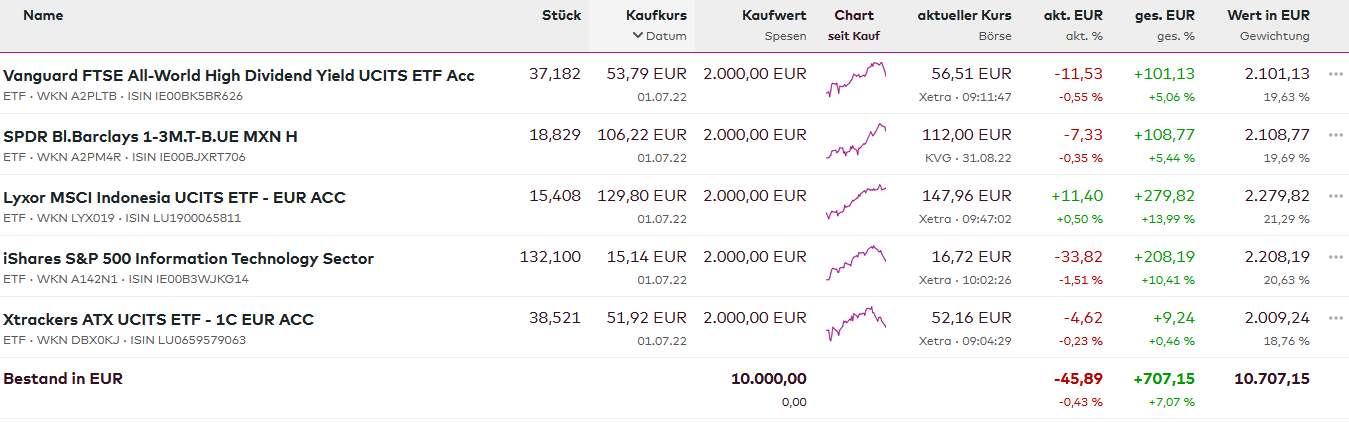Screen dimensions: 1349x423
Task: Open three-dot menu for Xtrackers ATX row
Action: (x=1335, y=318)
